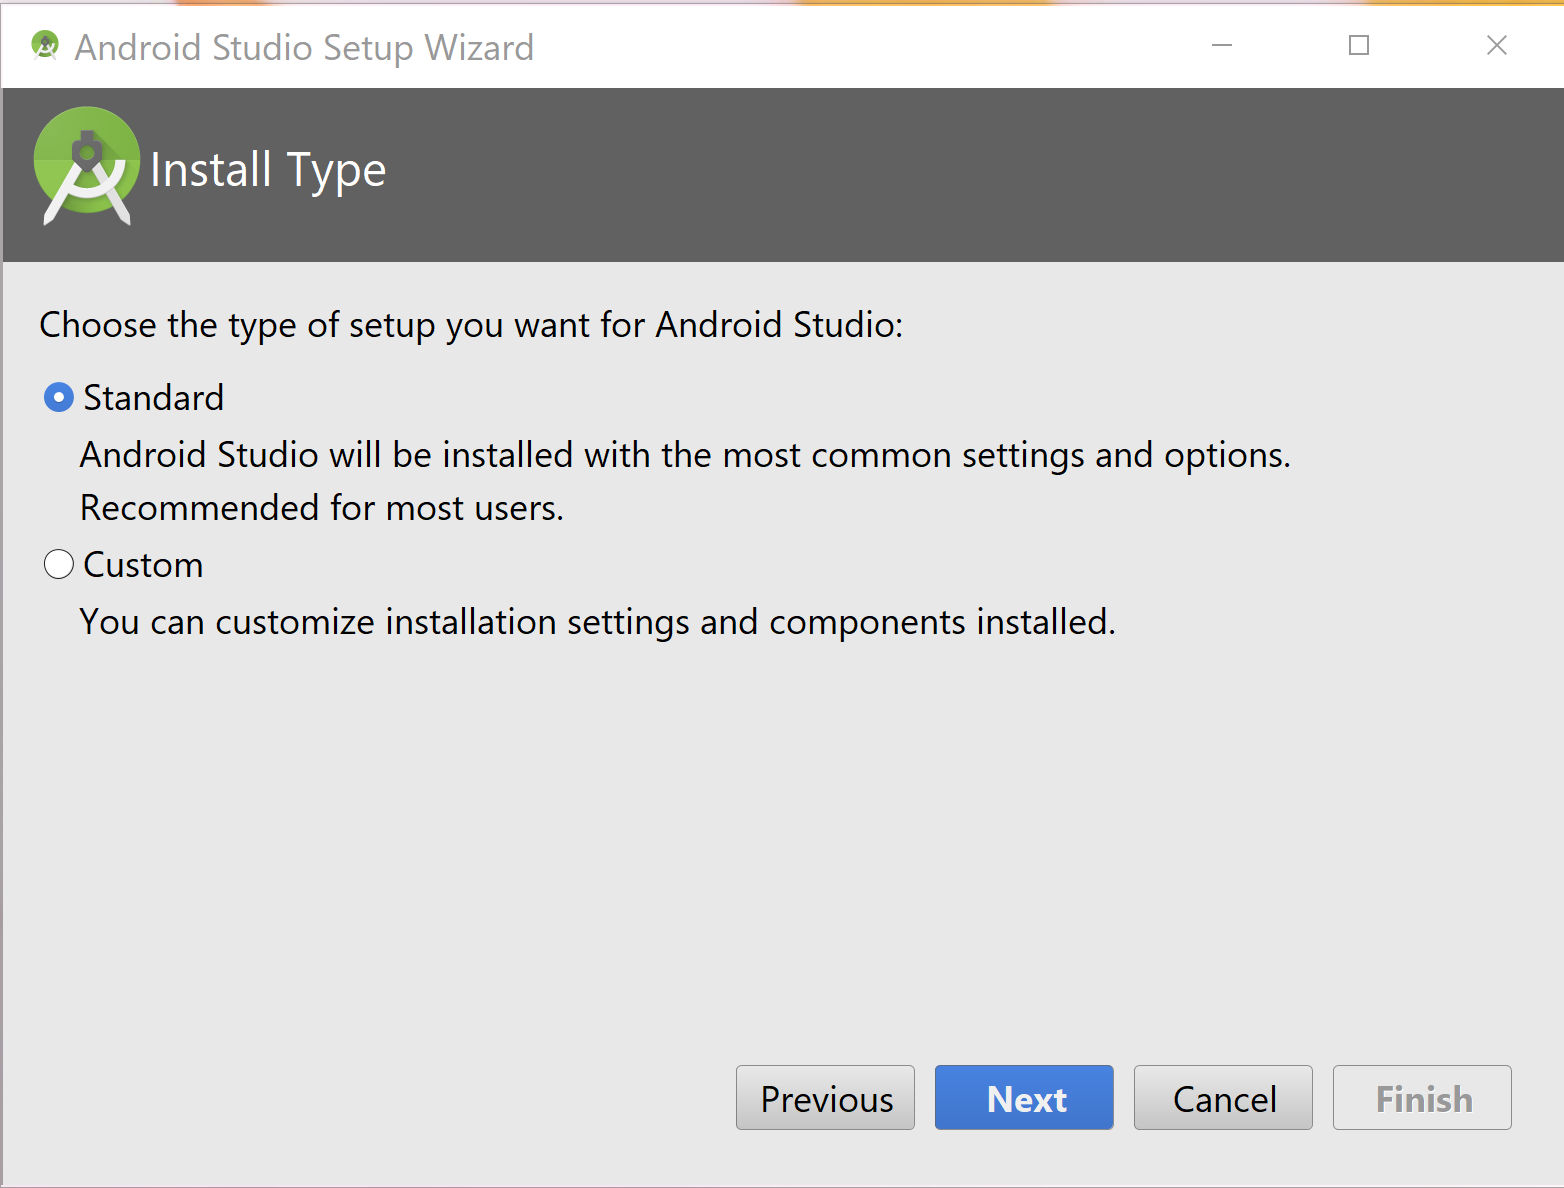This screenshot has width=1564, height=1188.
Task: Click the small Android Studio title bar icon
Action: (x=45, y=45)
